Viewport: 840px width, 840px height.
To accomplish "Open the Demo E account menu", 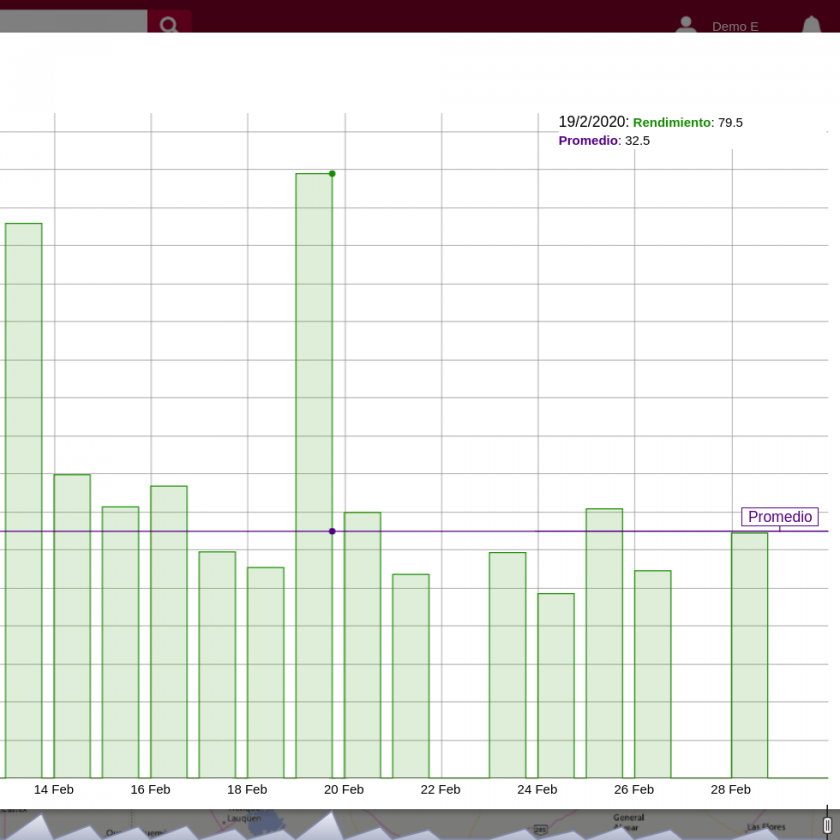I will [x=735, y=26].
